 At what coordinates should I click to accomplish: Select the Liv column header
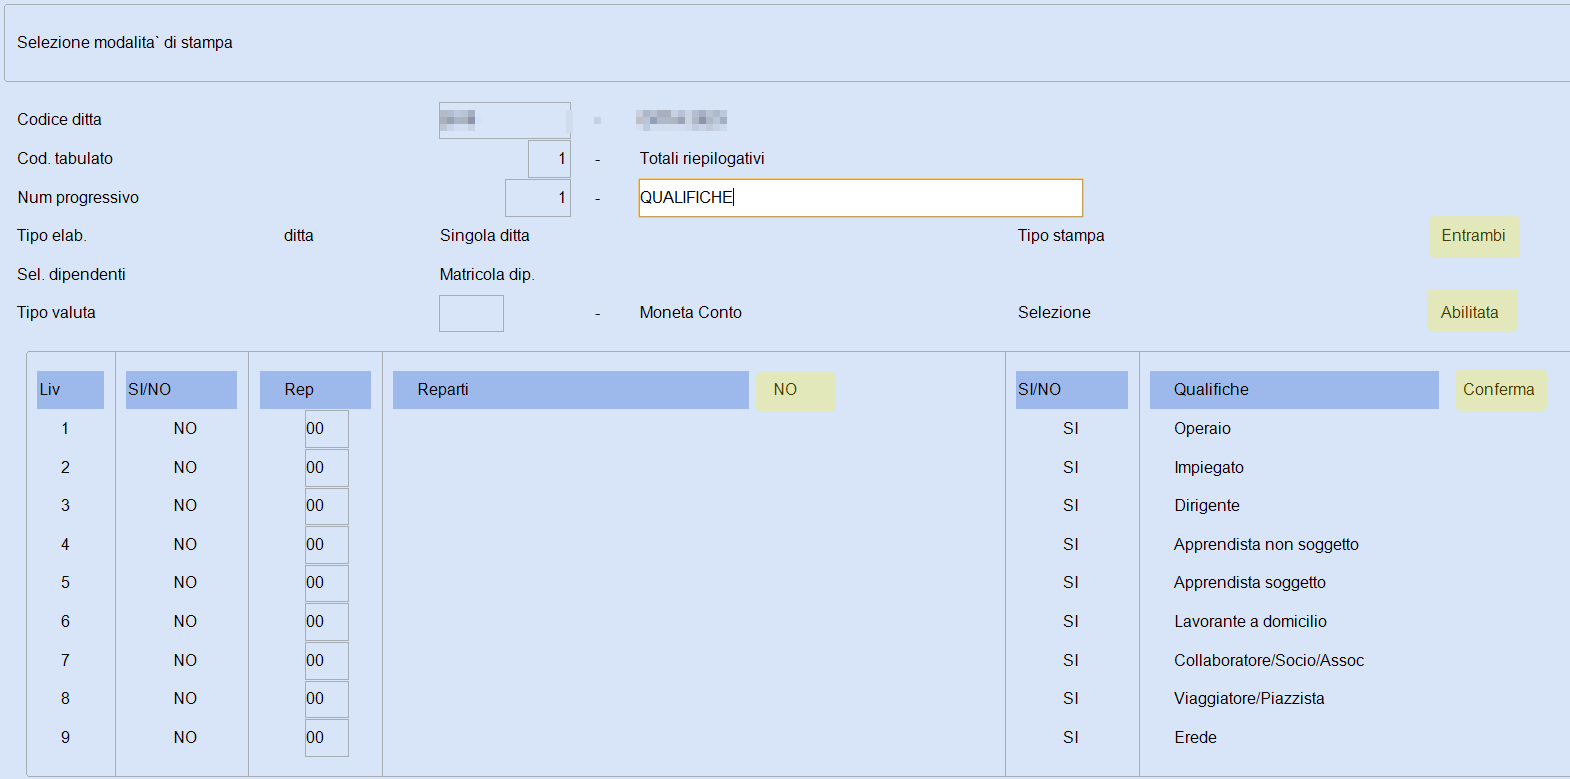[70, 390]
